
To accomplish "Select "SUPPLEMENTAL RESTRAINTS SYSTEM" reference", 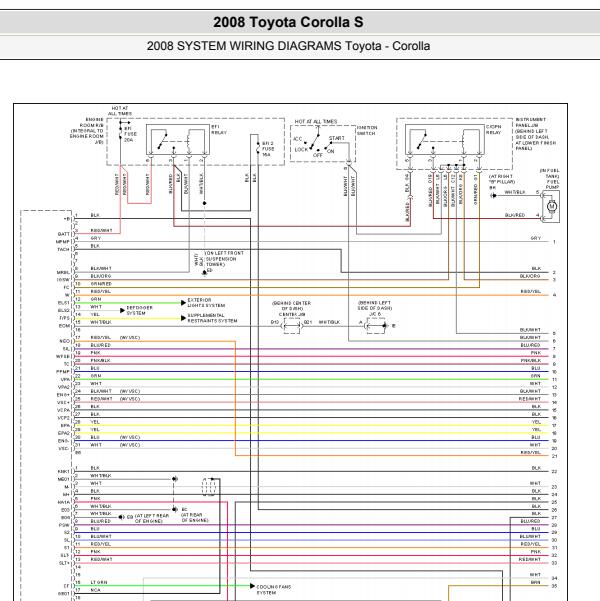I will coord(212,318).
